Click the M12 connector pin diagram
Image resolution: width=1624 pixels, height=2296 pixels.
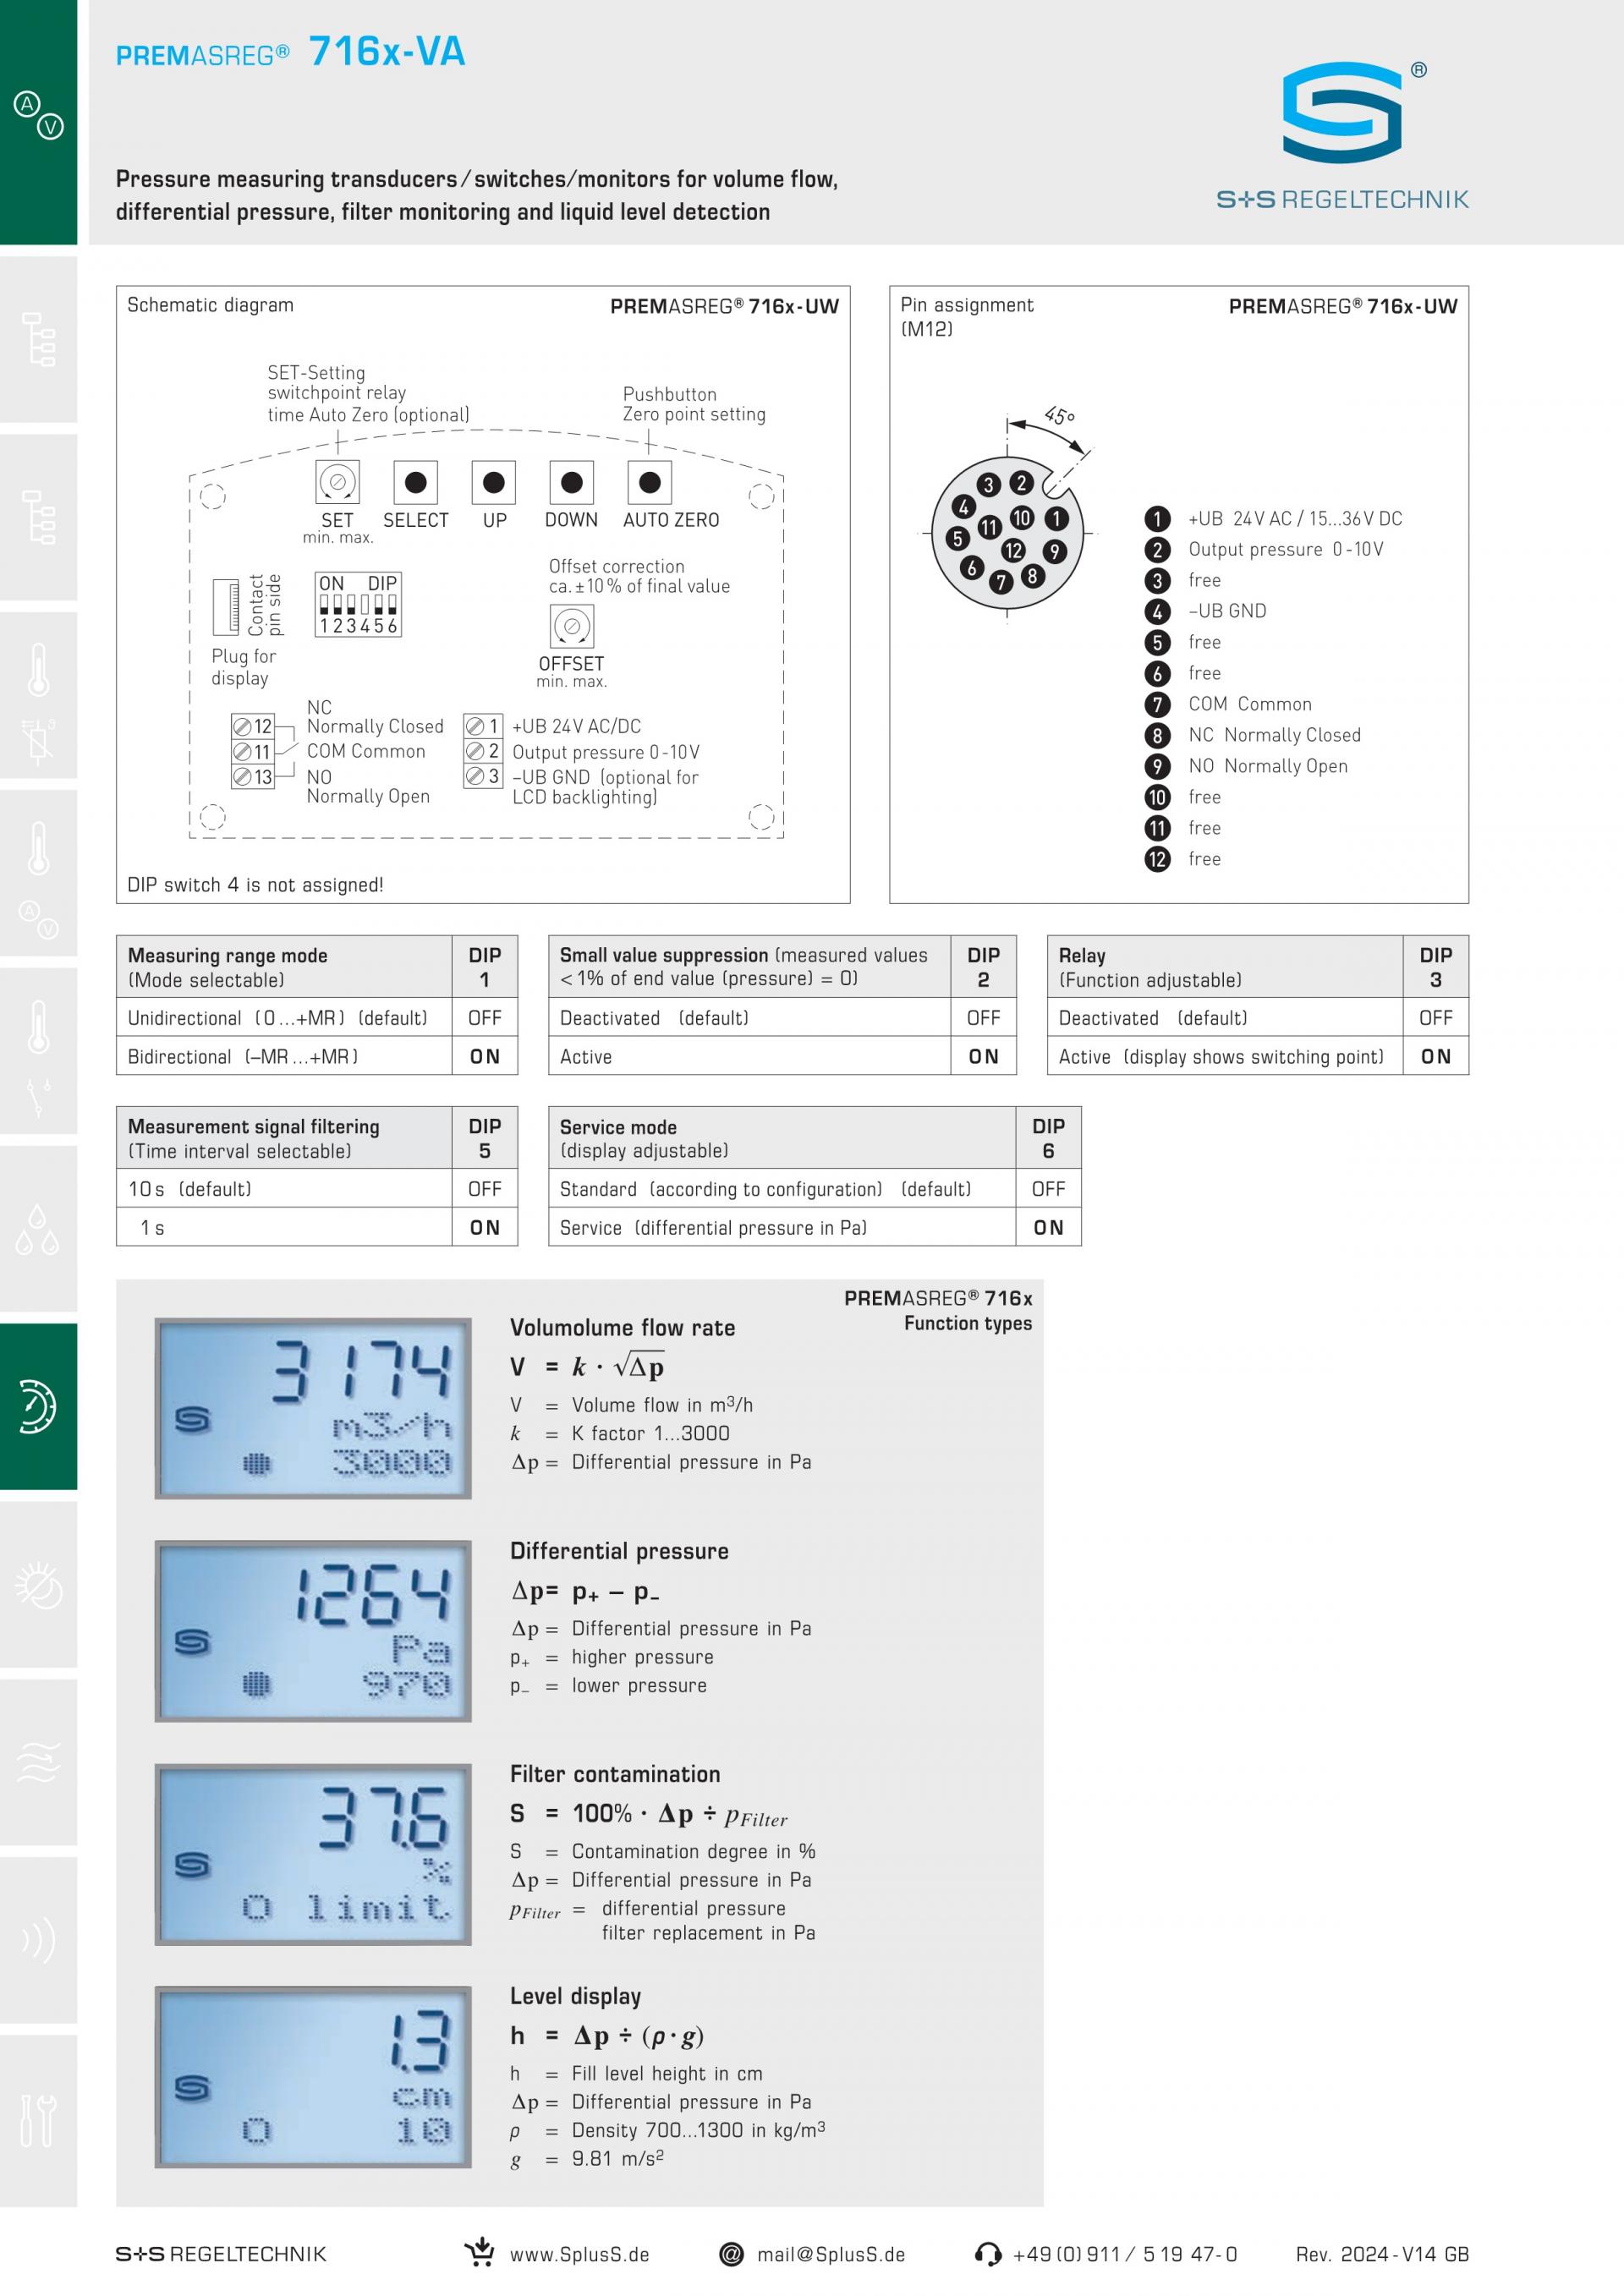click(x=1007, y=534)
